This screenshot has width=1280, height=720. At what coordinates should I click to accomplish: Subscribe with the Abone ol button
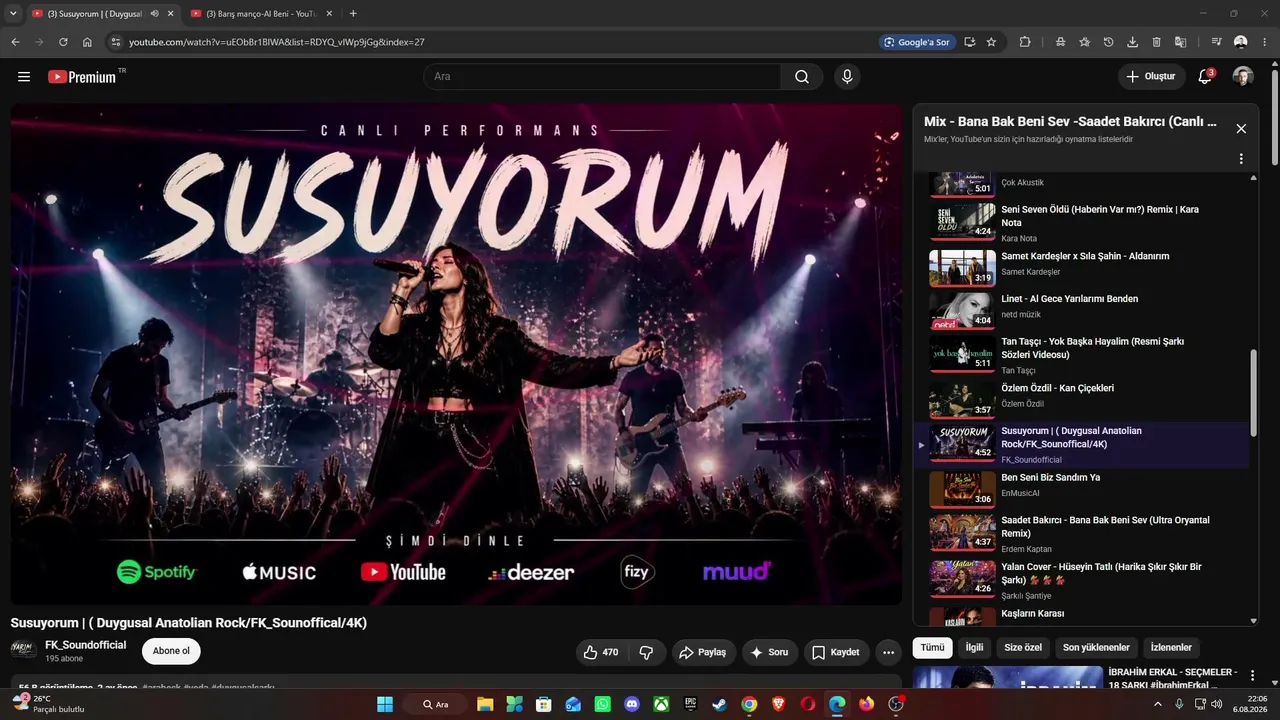point(171,651)
